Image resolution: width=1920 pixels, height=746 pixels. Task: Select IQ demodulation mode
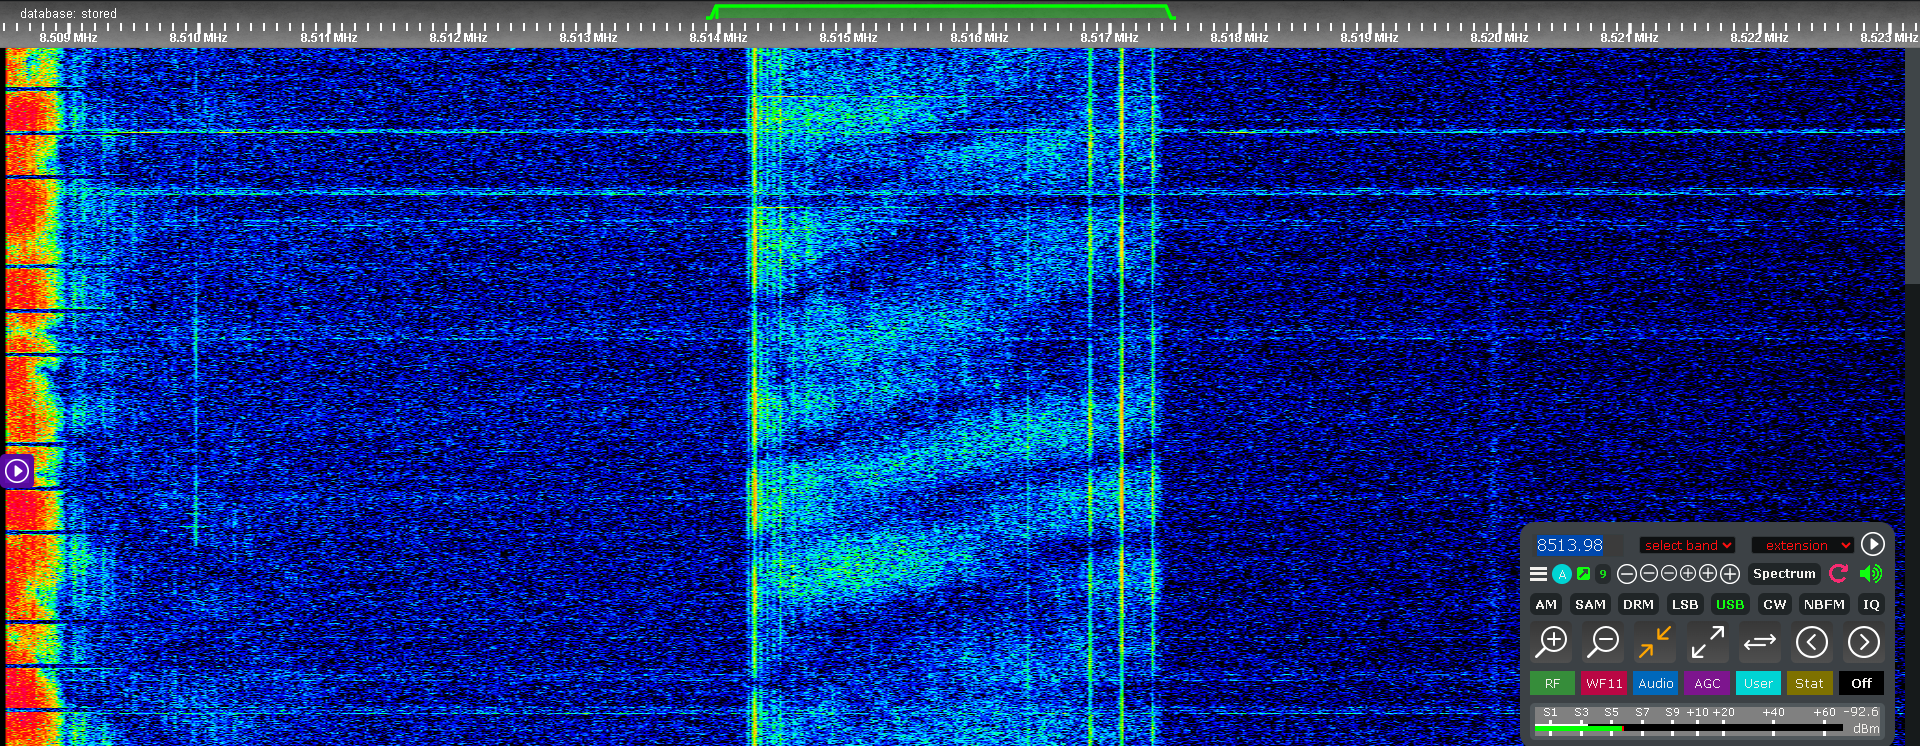pos(1871,604)
